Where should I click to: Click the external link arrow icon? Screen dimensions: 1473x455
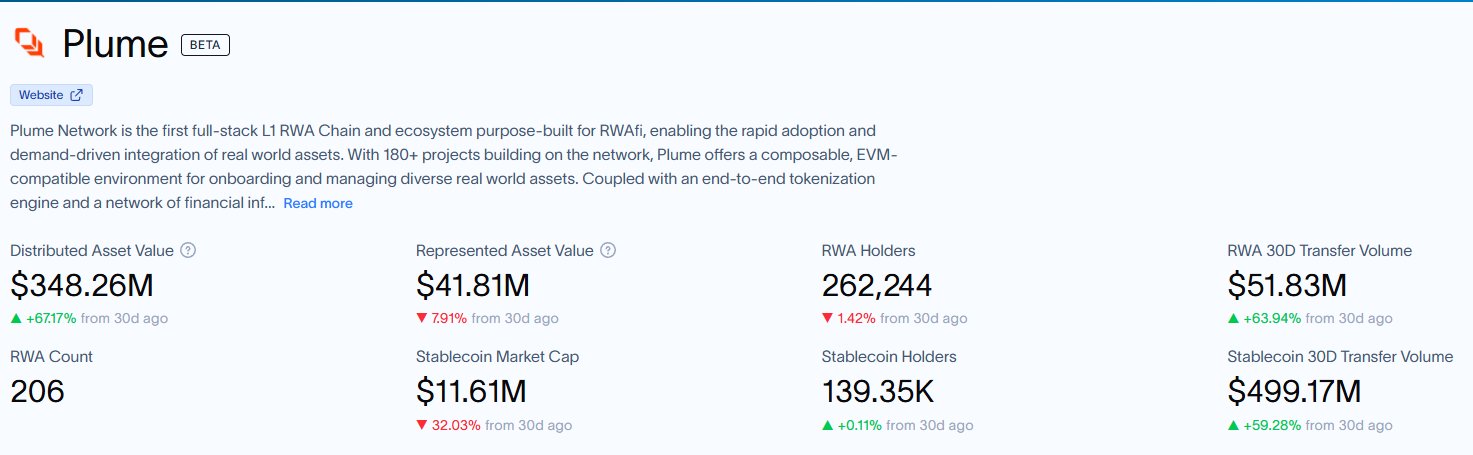[x=77, y=95]
